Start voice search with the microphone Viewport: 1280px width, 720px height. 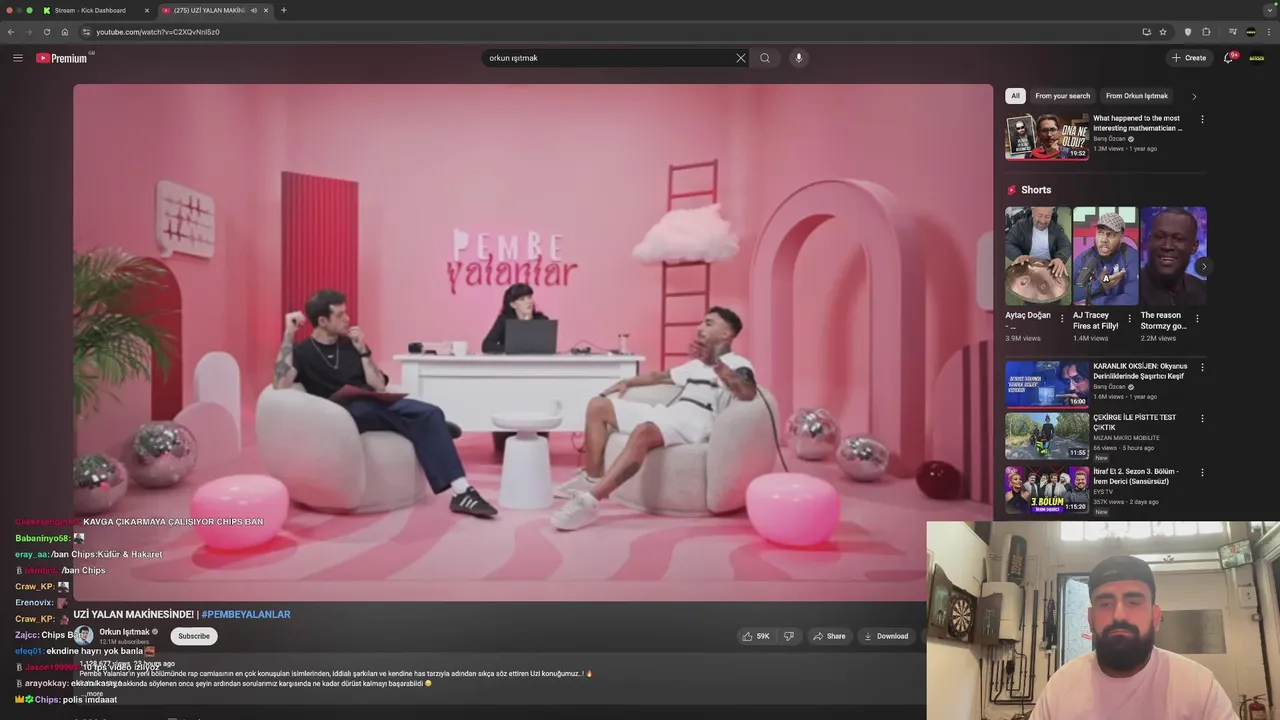pyautogui.click(x=798, y=58)
